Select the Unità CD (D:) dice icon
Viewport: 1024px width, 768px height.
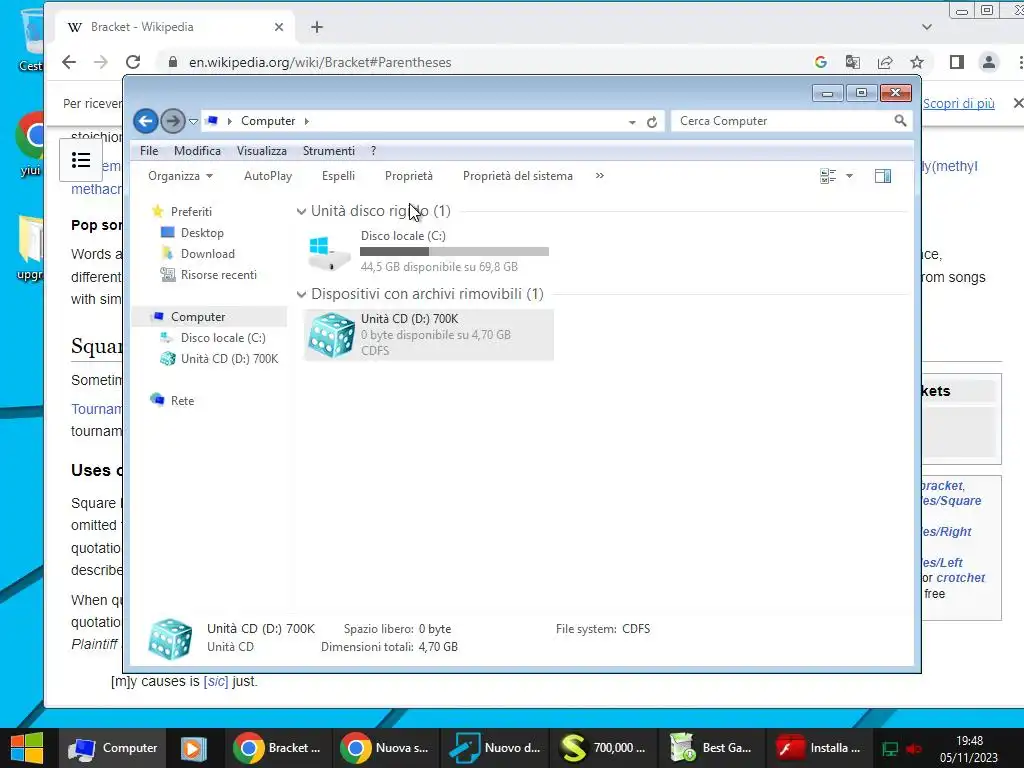331,335
